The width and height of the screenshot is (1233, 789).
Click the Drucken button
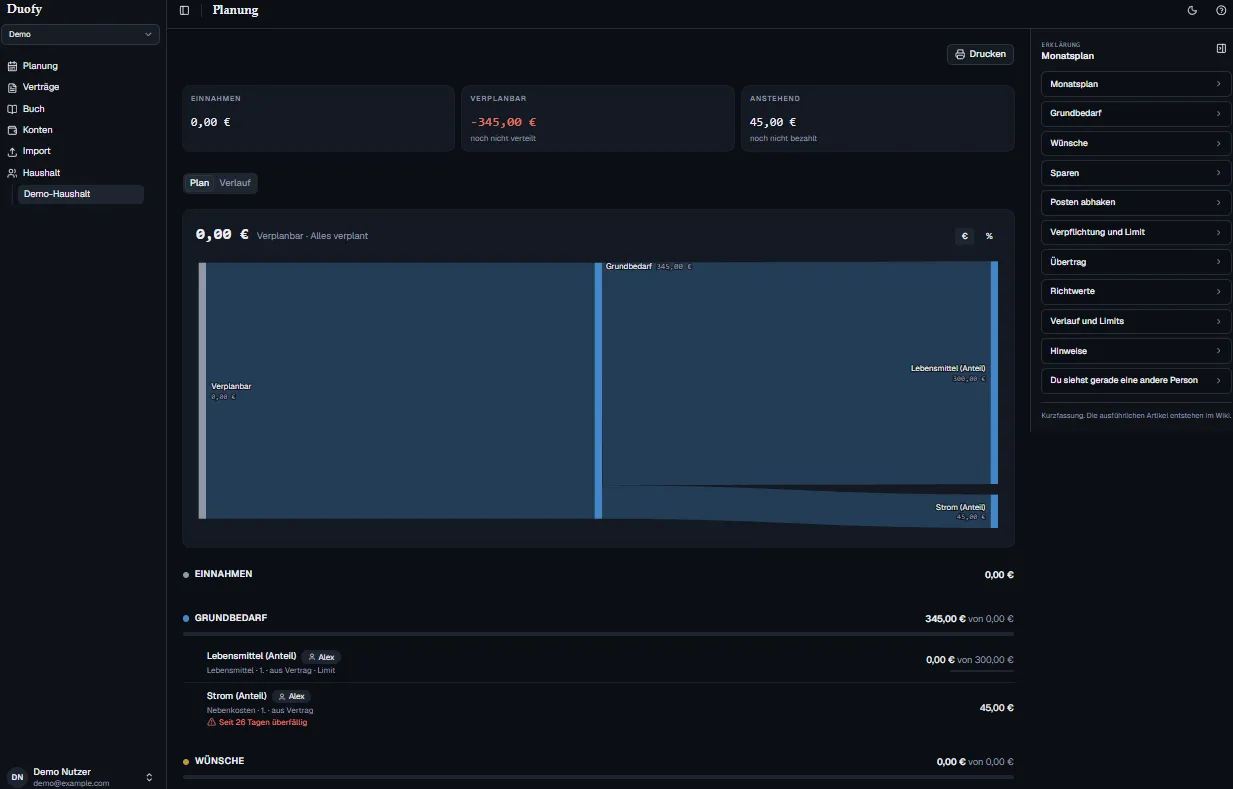click(x=980, y=54)
